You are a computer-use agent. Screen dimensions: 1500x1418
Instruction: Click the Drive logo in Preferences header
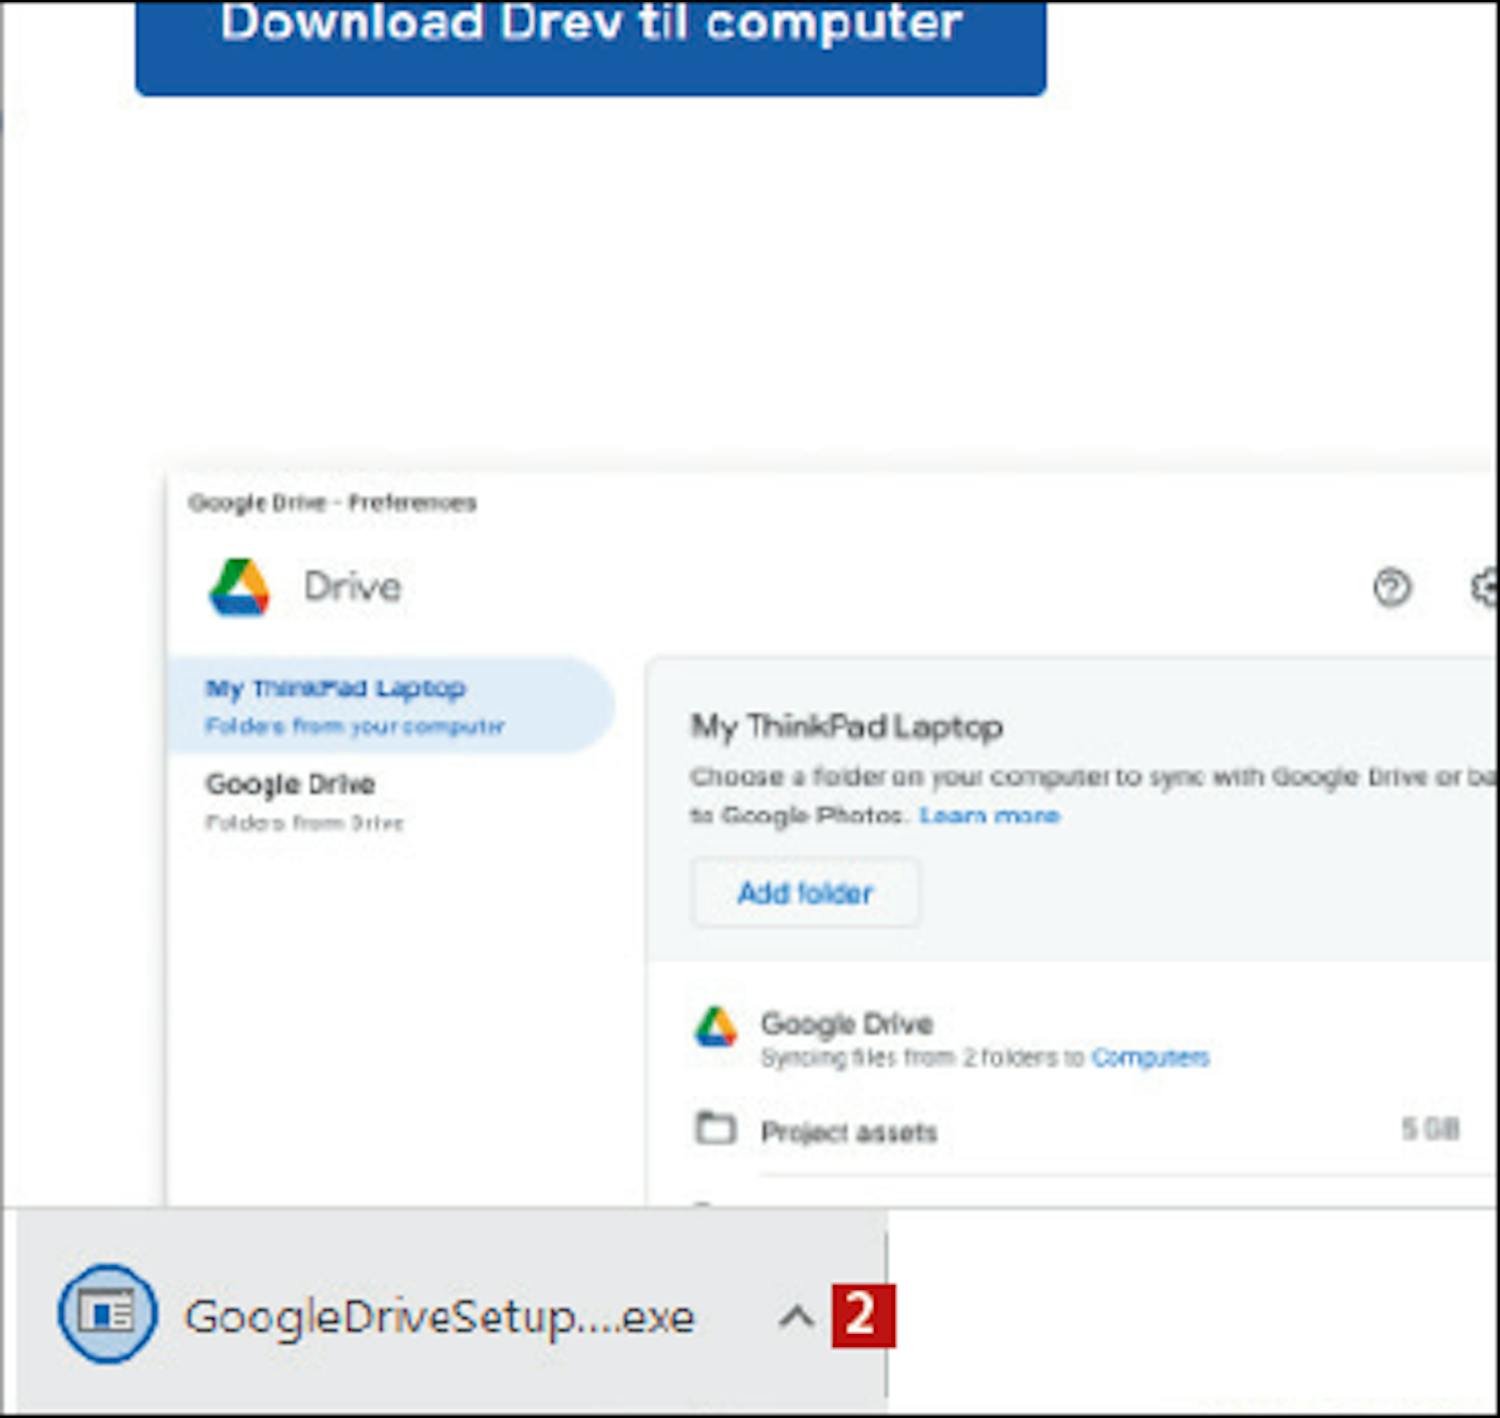pyautogui.click(x=239, y=587)
